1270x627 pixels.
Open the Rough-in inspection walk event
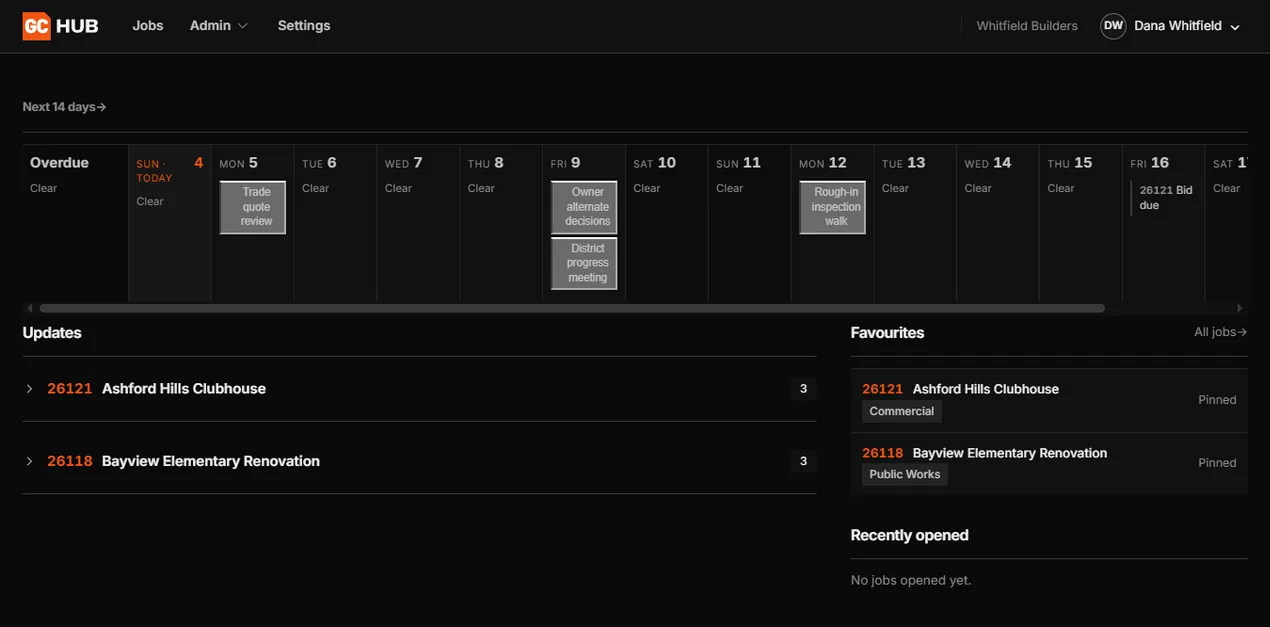tap(832, 207)
